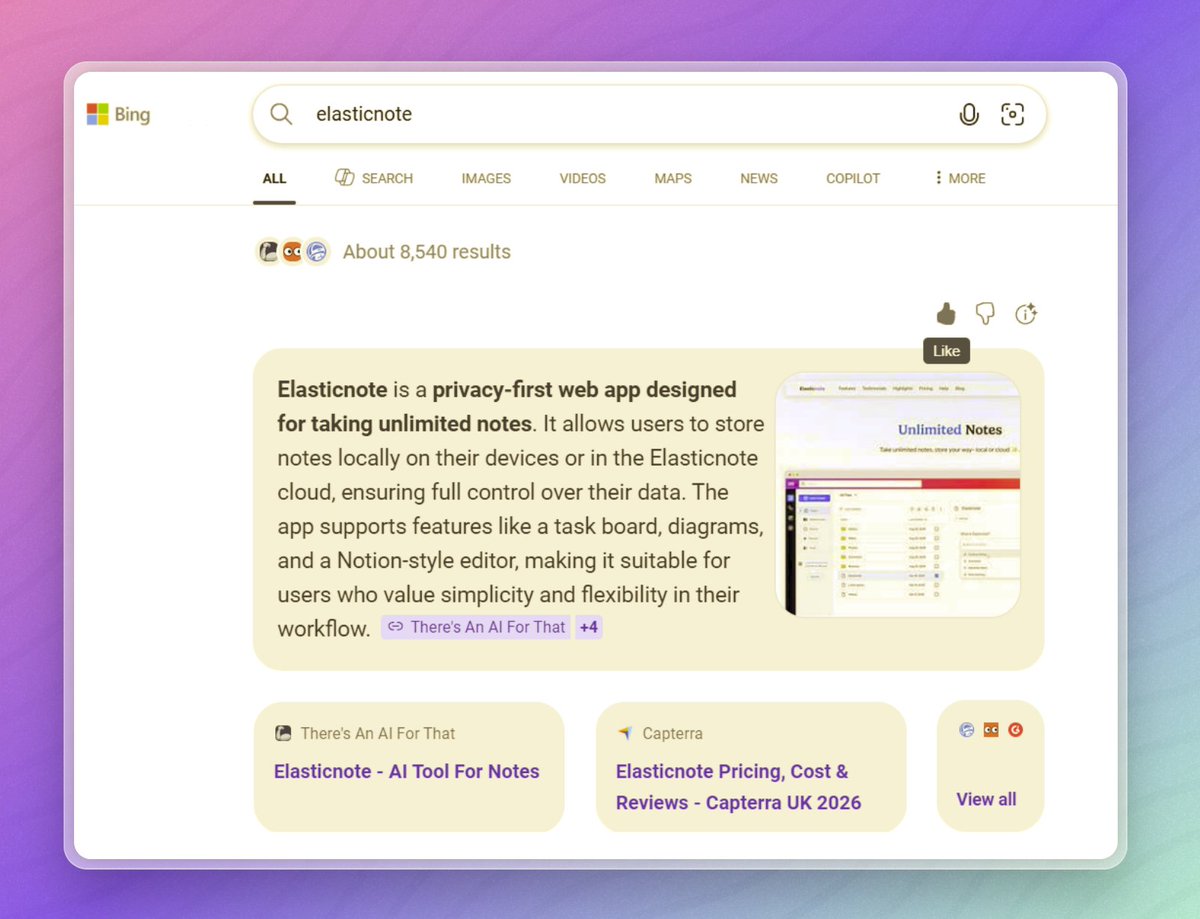Click the search magnifier icon
This screenshot has width=1200, height=919.
pyautogui.click(x=282, y=114)
